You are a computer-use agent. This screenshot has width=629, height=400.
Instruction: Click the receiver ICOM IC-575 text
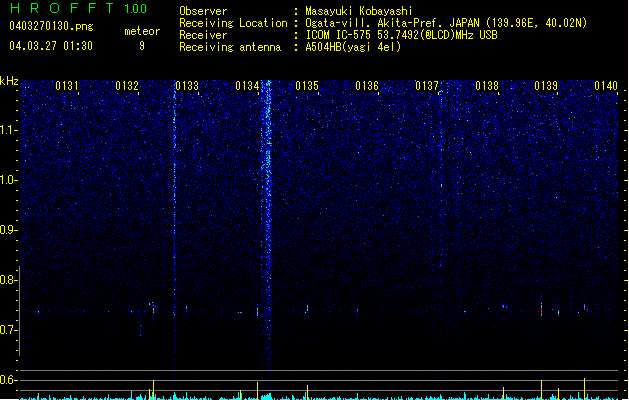[x=401, y=35]
